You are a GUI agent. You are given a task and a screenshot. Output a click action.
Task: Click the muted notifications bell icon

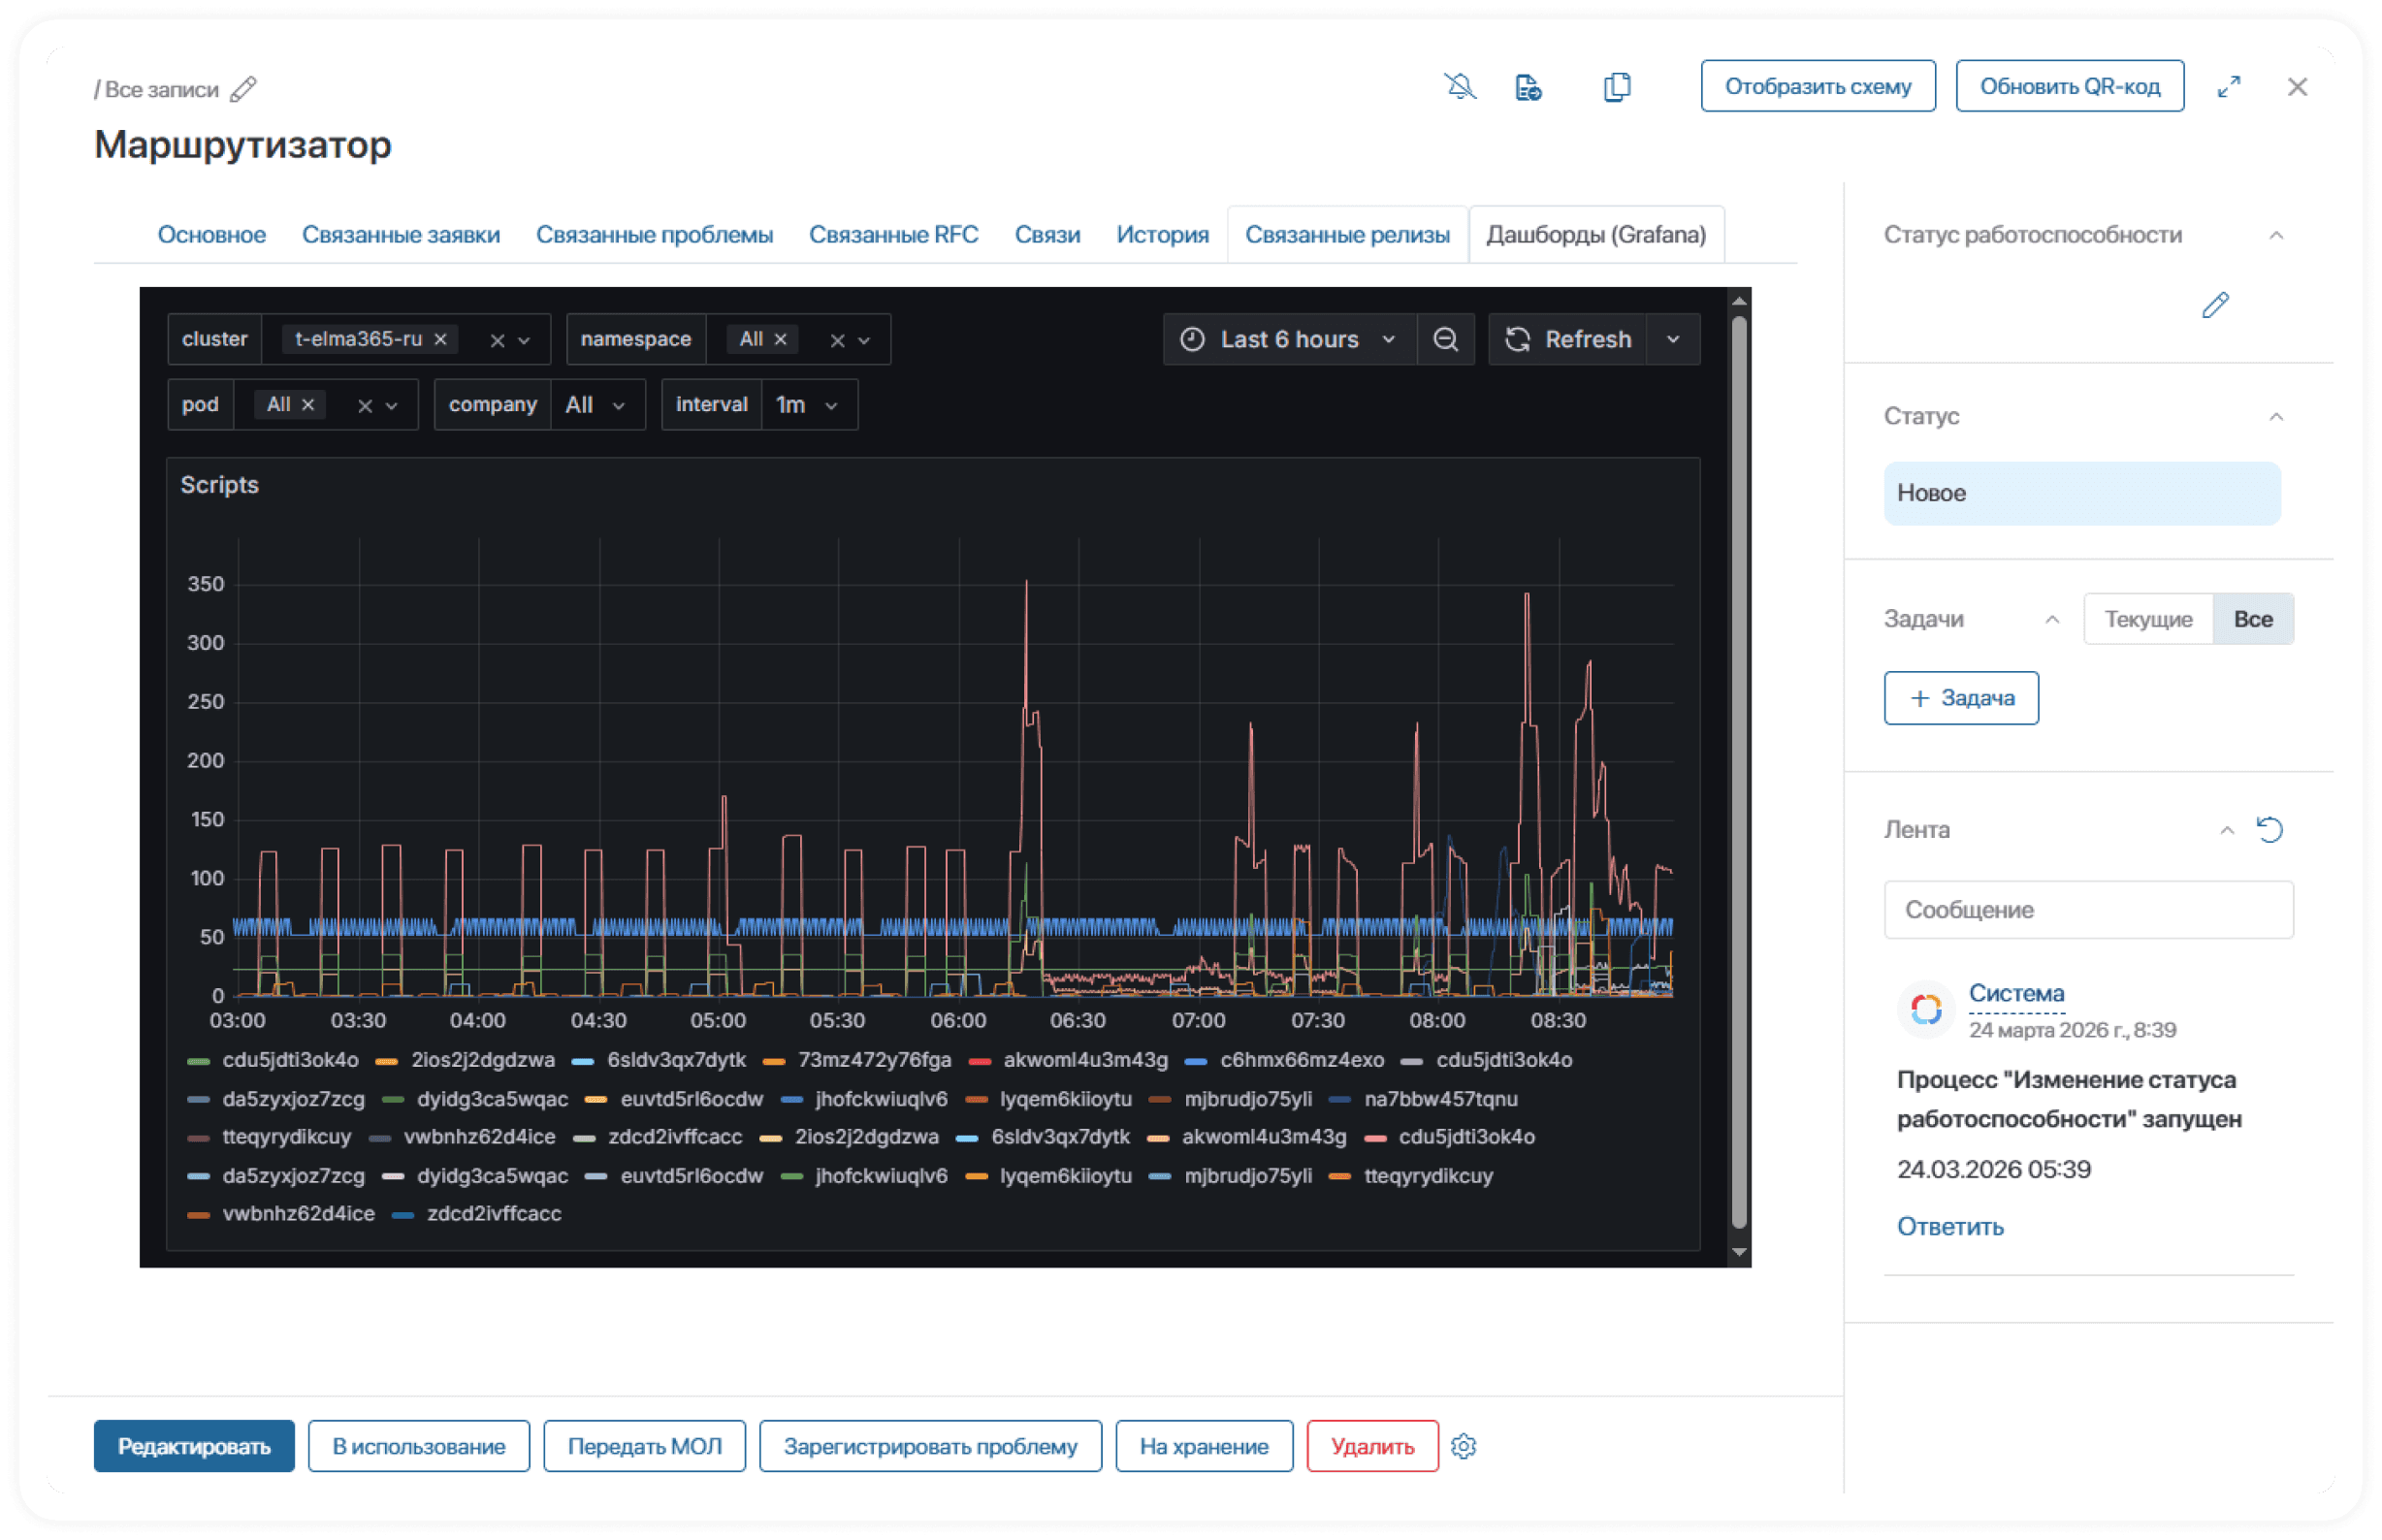coord(1460,86)
